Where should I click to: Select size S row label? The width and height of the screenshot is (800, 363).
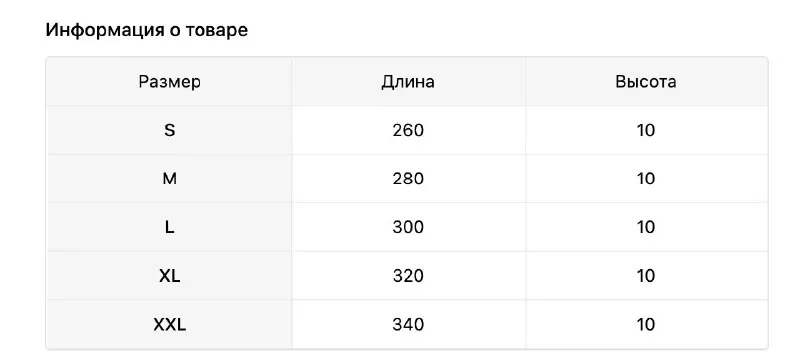click(x=170, y=130)
